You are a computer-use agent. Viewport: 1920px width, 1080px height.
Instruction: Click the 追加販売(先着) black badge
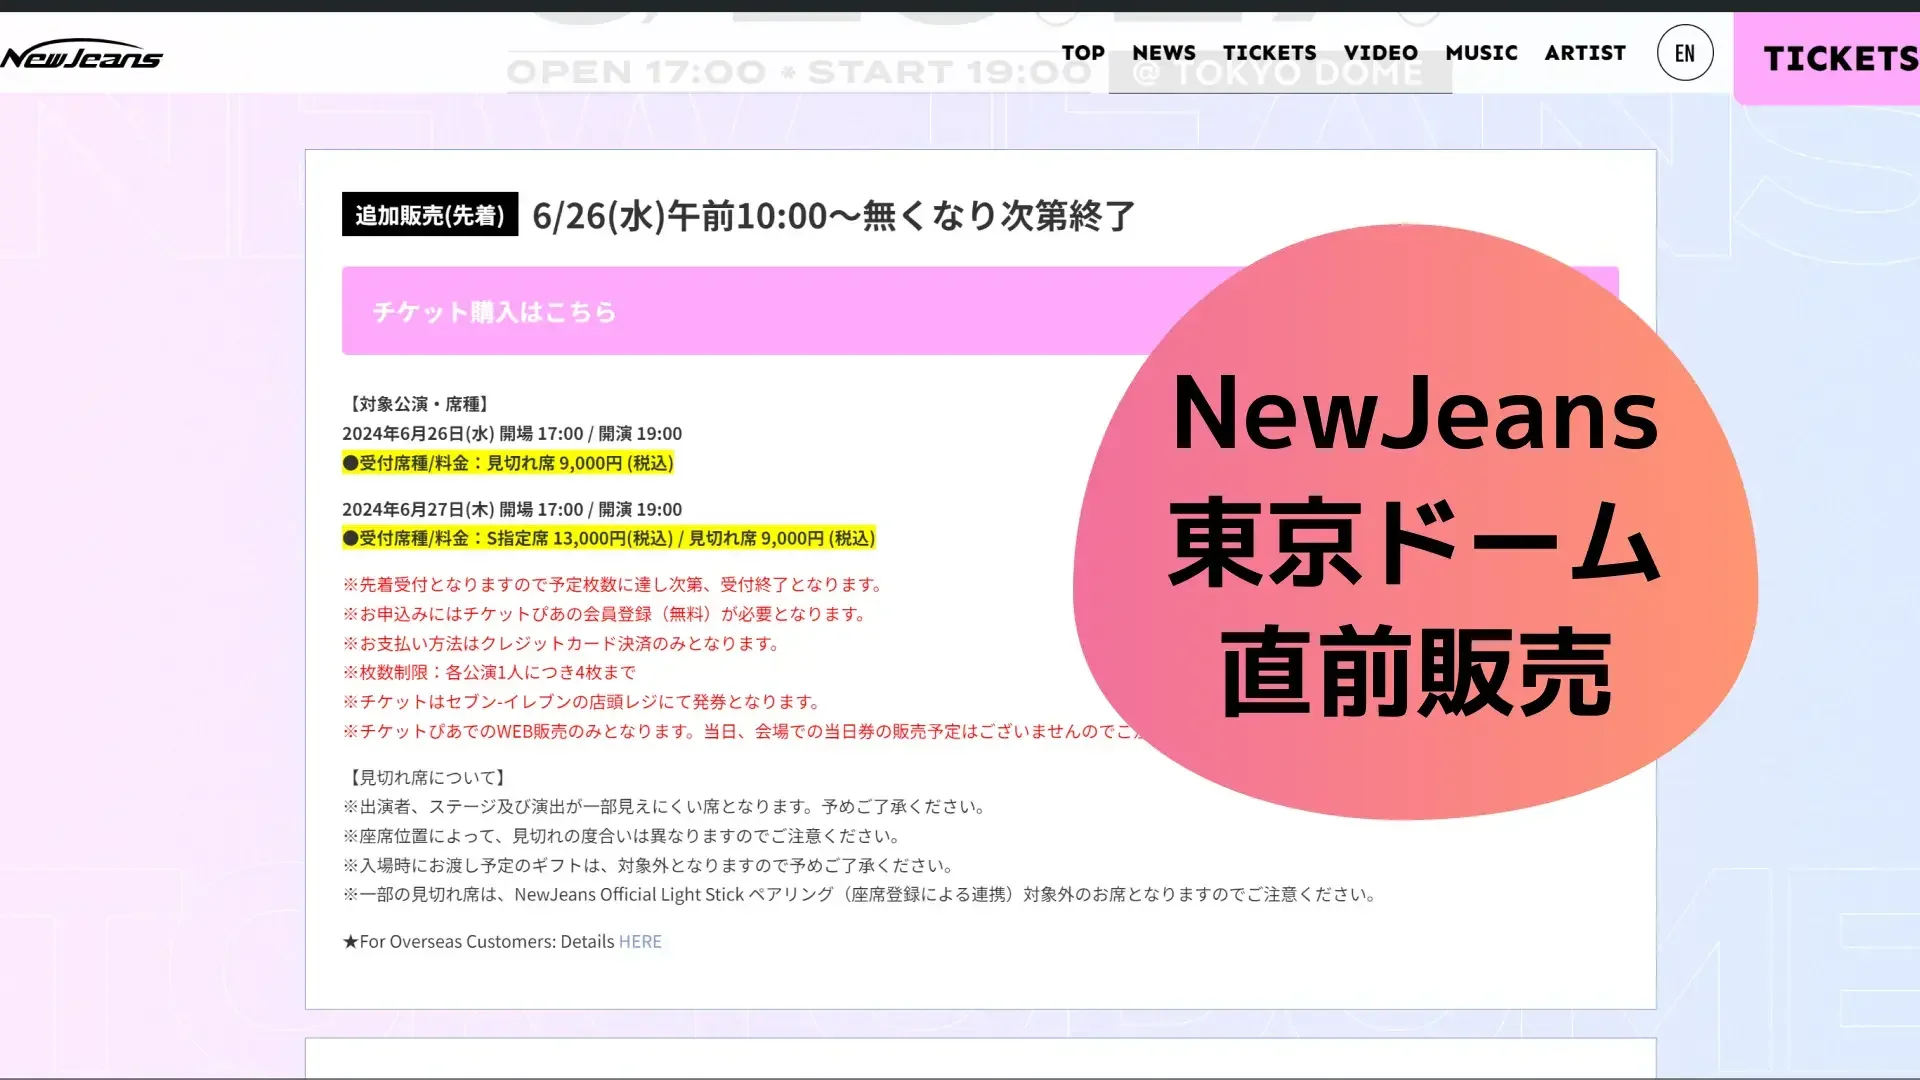coord(429,215)
